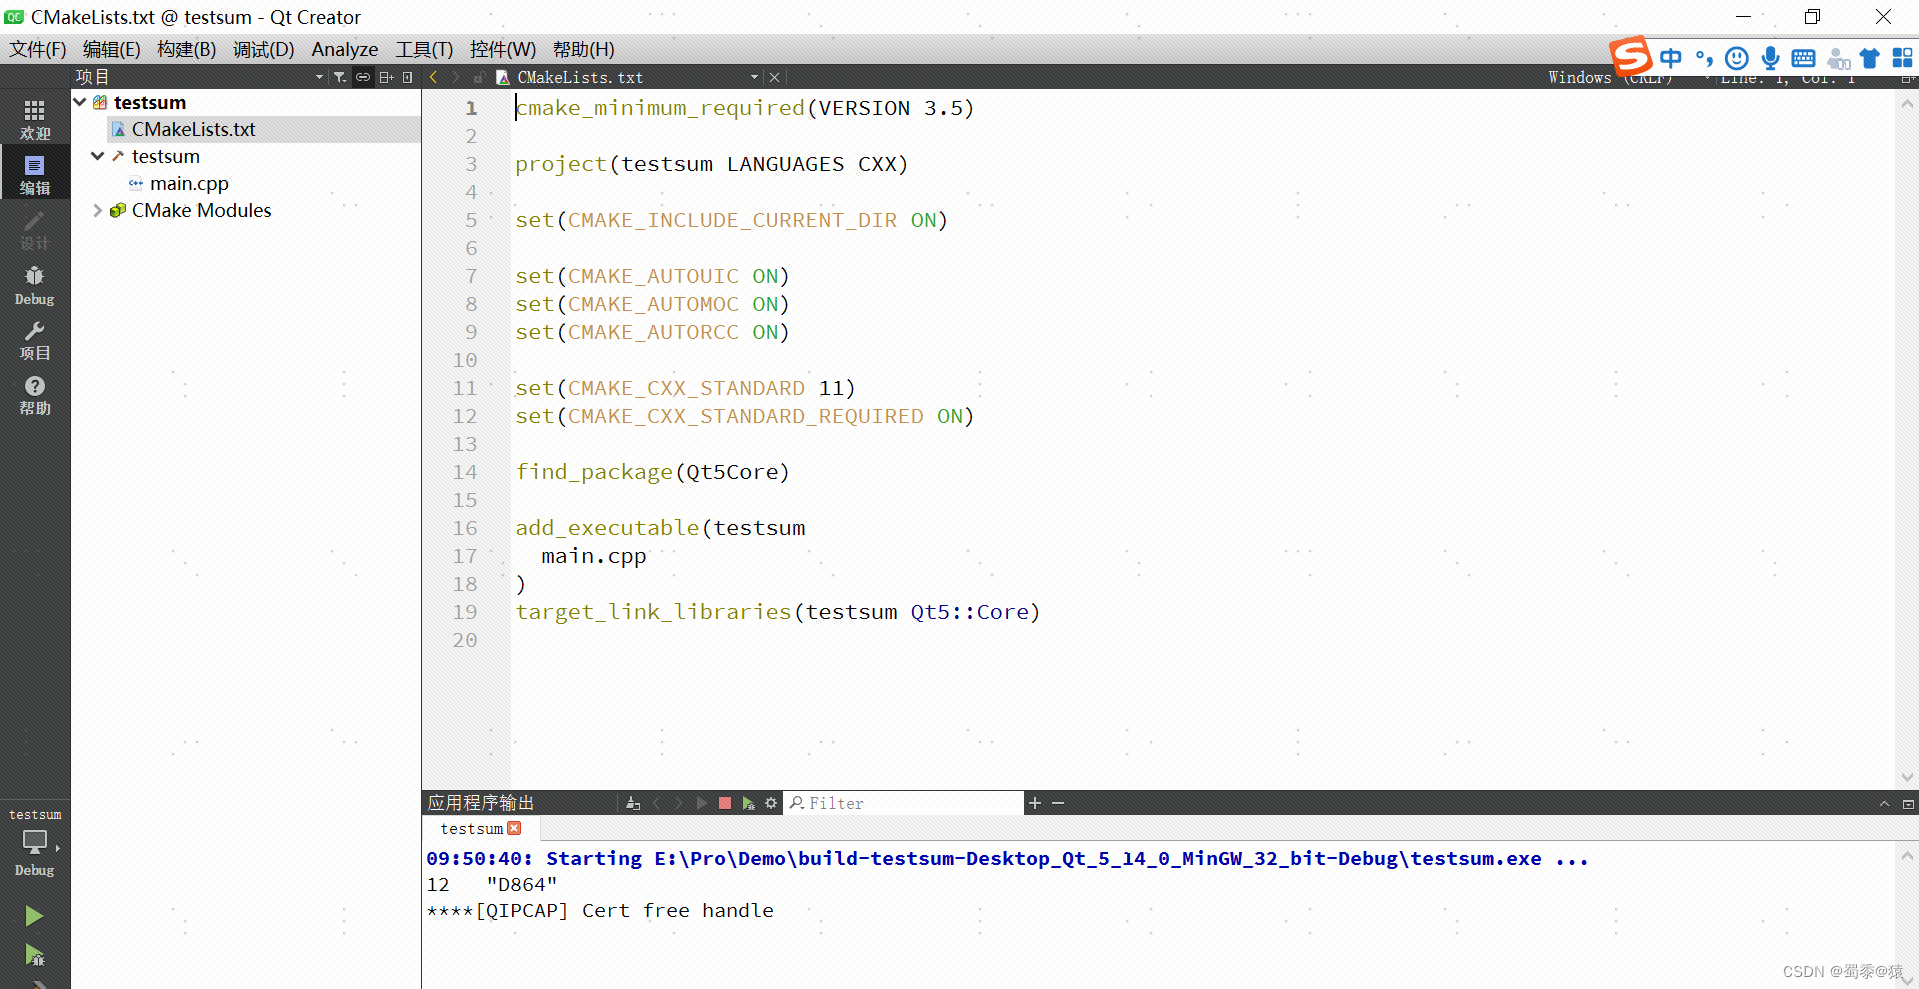Click the Sogou S logo
1919x989 pixels.
(1631, 55)
